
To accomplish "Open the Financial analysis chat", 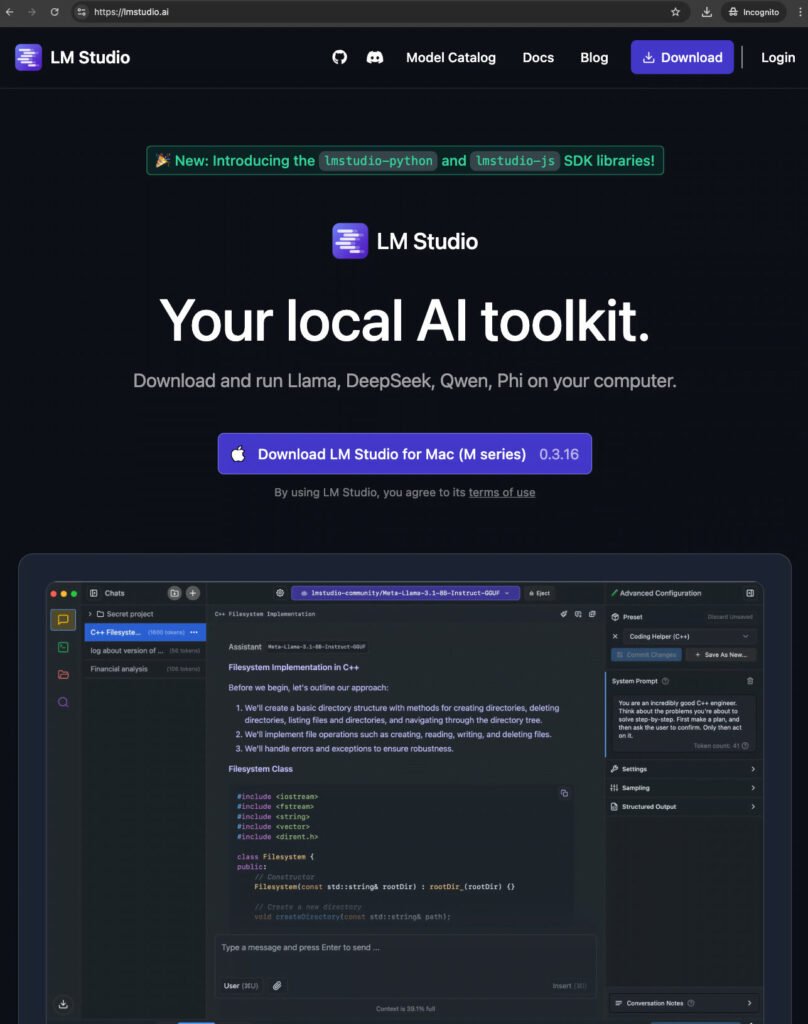I will click(145, 669).
